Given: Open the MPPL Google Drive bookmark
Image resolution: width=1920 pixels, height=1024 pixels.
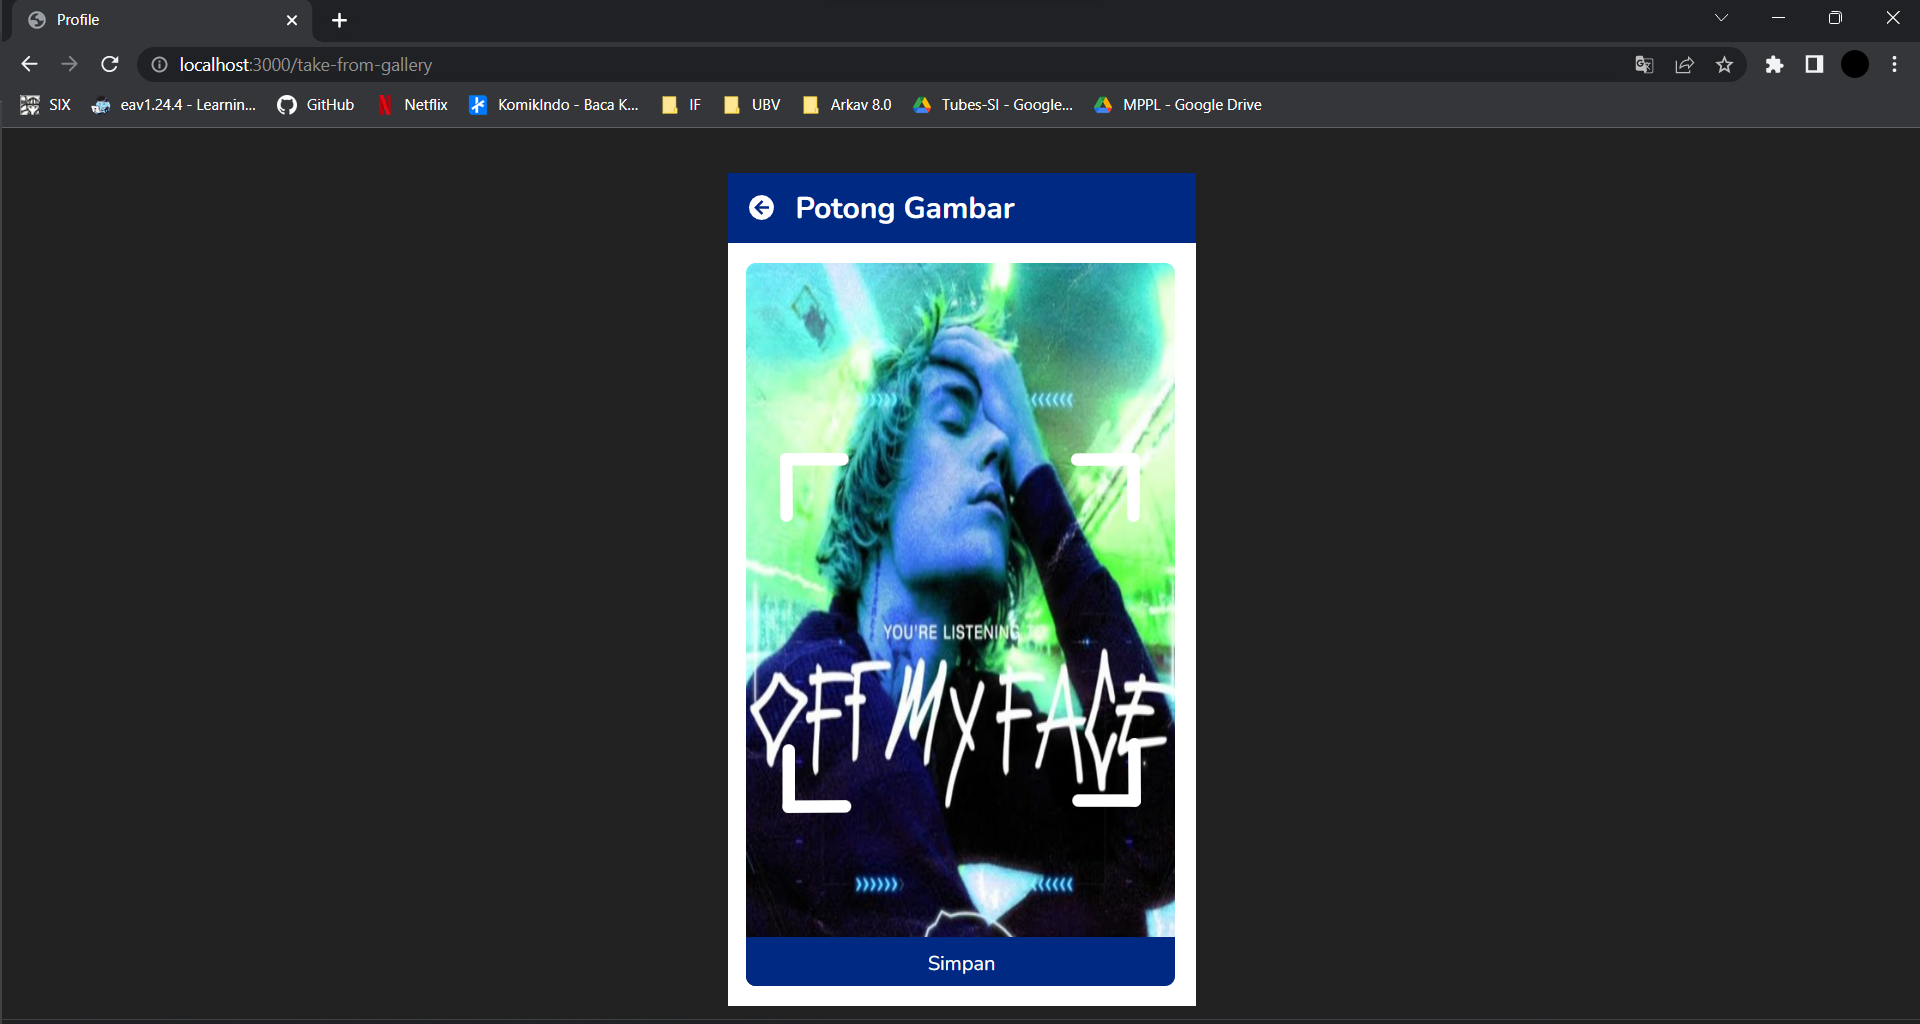Looking at the screenshot, I should coord(1178,105).
